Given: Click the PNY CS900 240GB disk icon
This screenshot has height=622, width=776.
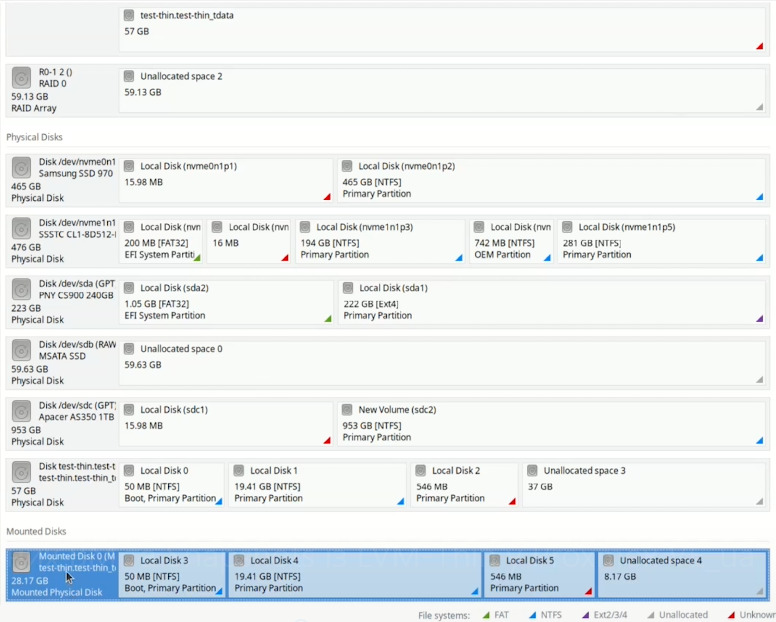Looking at the screenshot, I should 21,289.
